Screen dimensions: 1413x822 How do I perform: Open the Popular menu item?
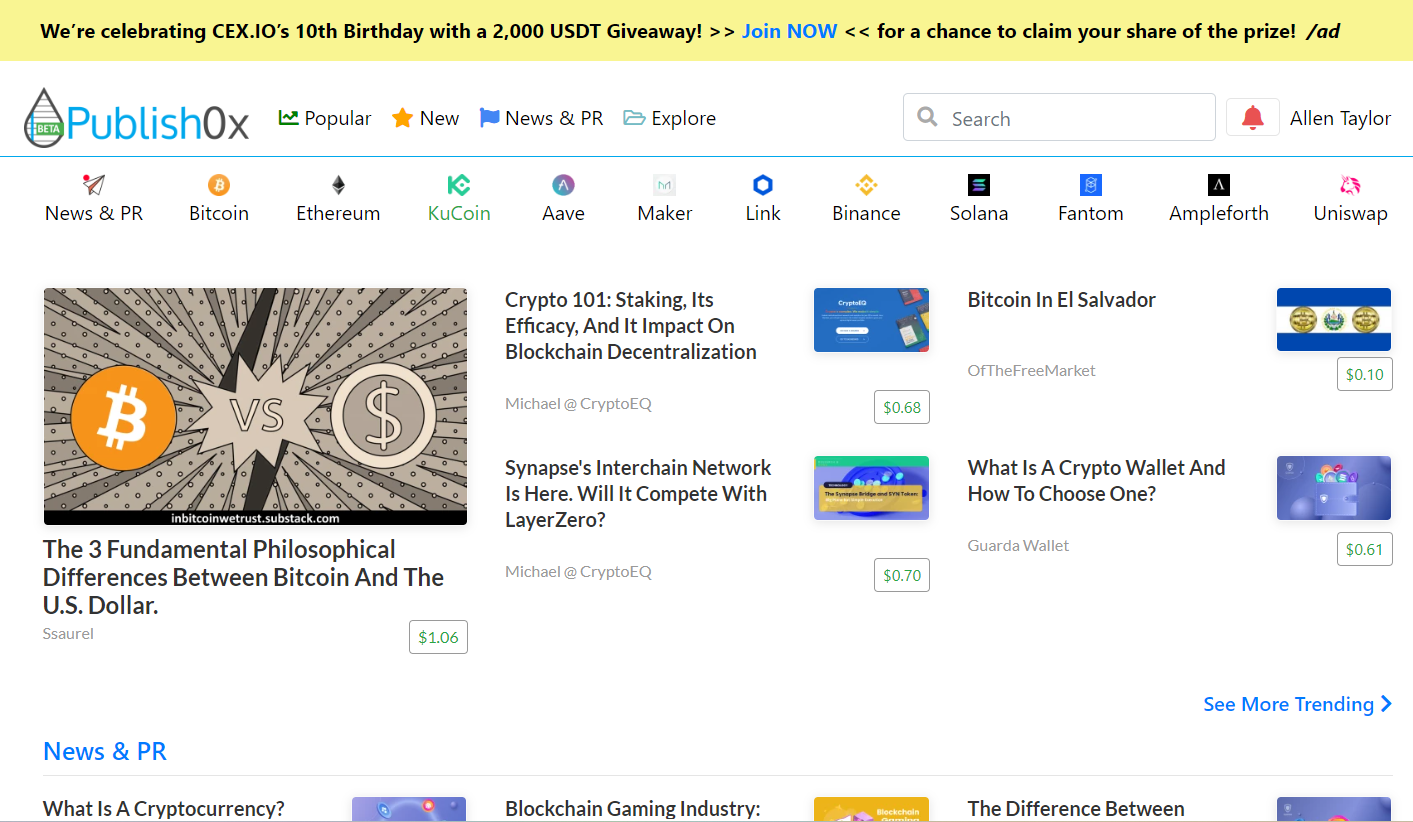325,118
